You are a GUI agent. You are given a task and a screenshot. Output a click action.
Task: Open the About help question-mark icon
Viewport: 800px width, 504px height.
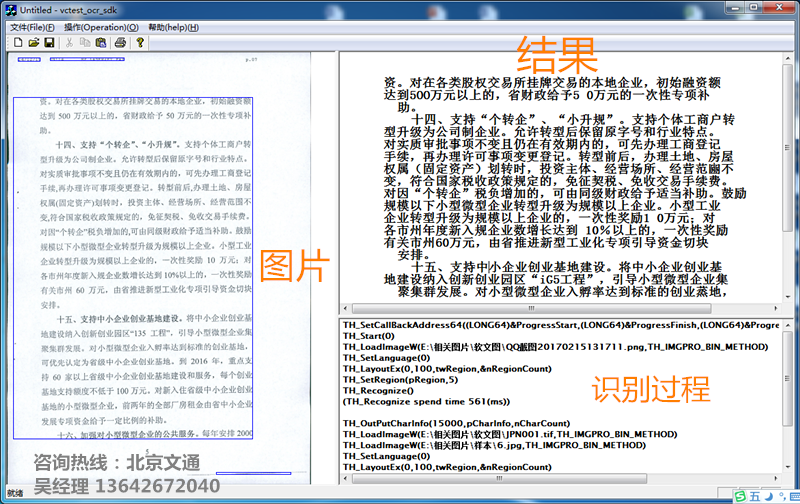click(140, 42)
